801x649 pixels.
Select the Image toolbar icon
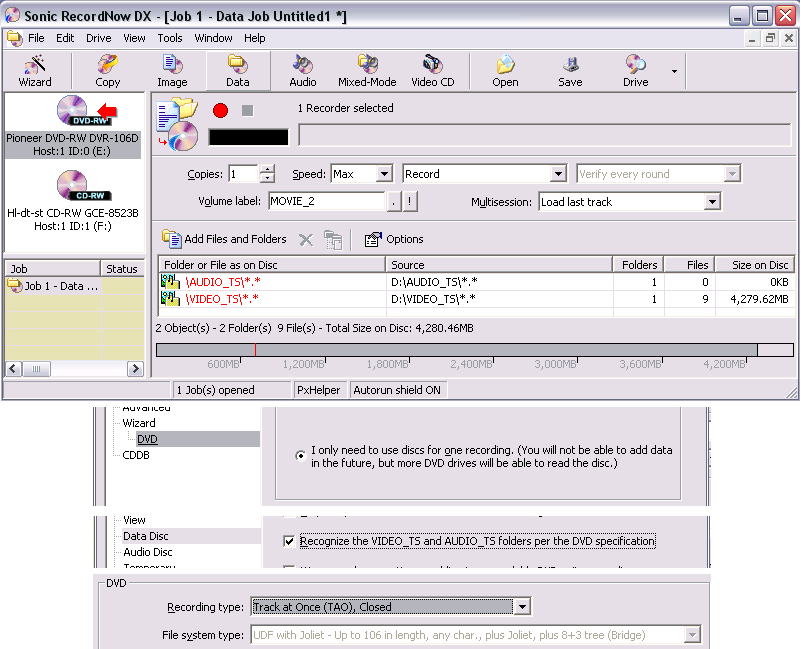172,71
